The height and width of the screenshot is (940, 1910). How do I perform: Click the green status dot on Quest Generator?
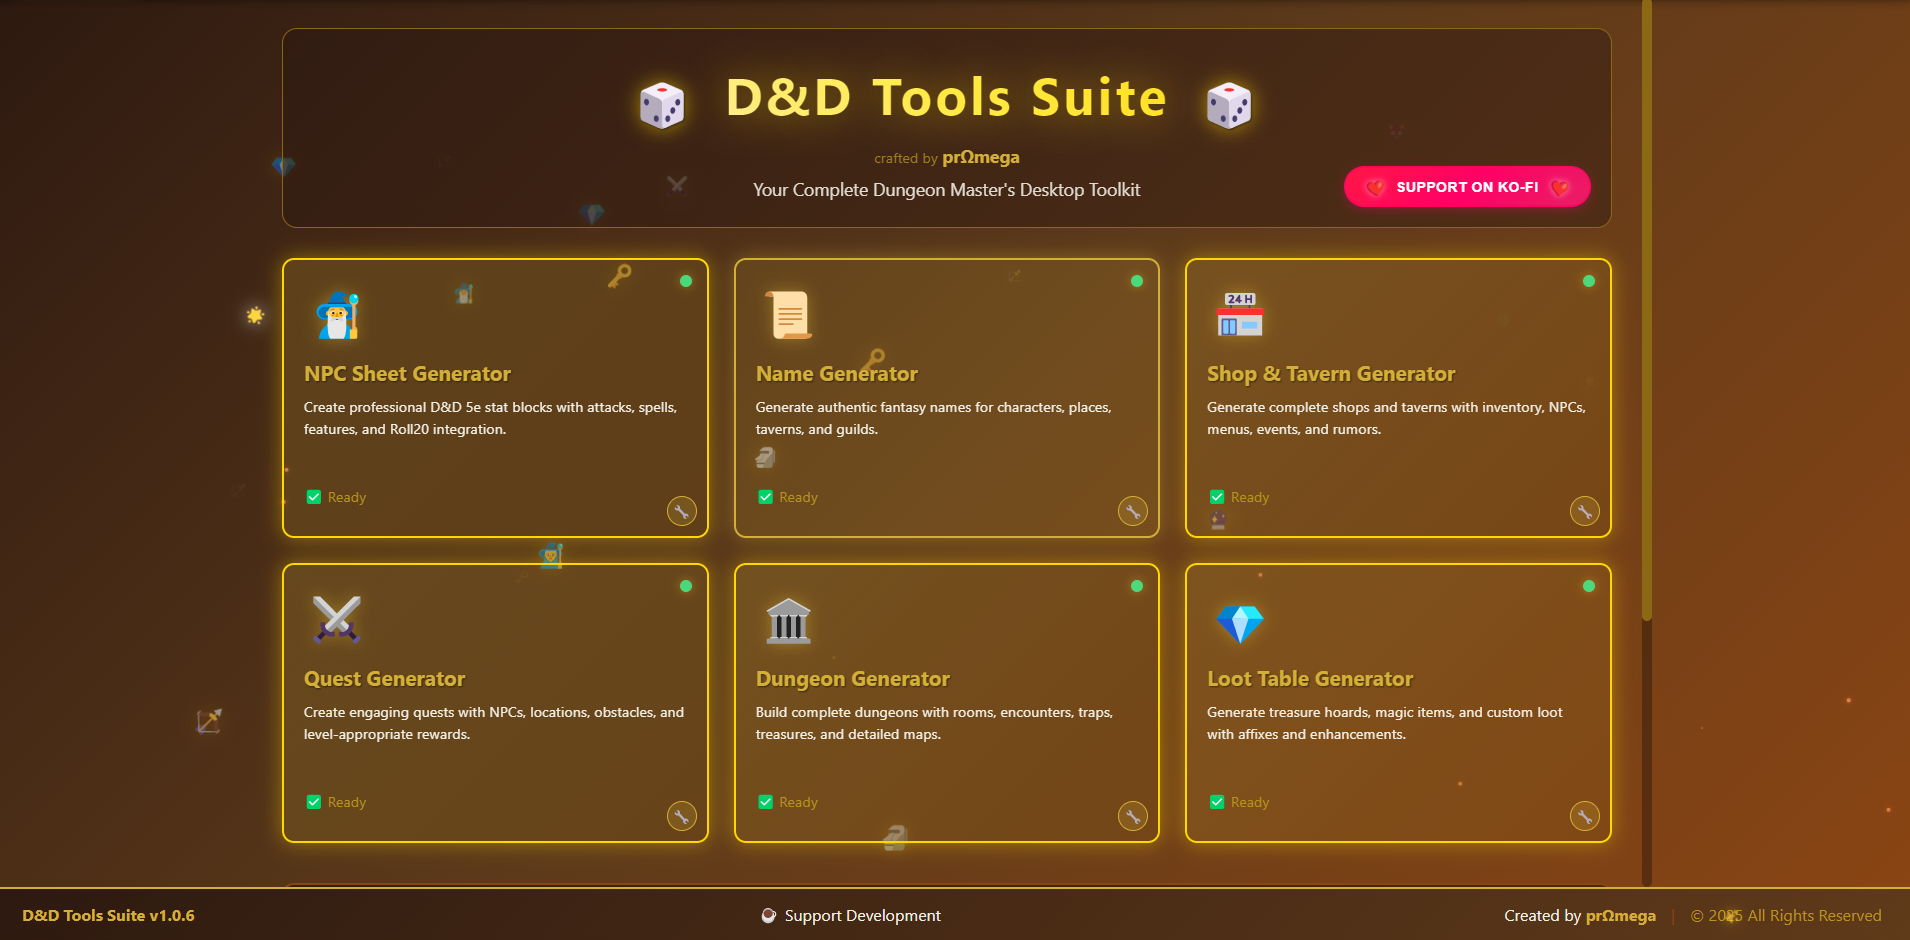(686, 586)
